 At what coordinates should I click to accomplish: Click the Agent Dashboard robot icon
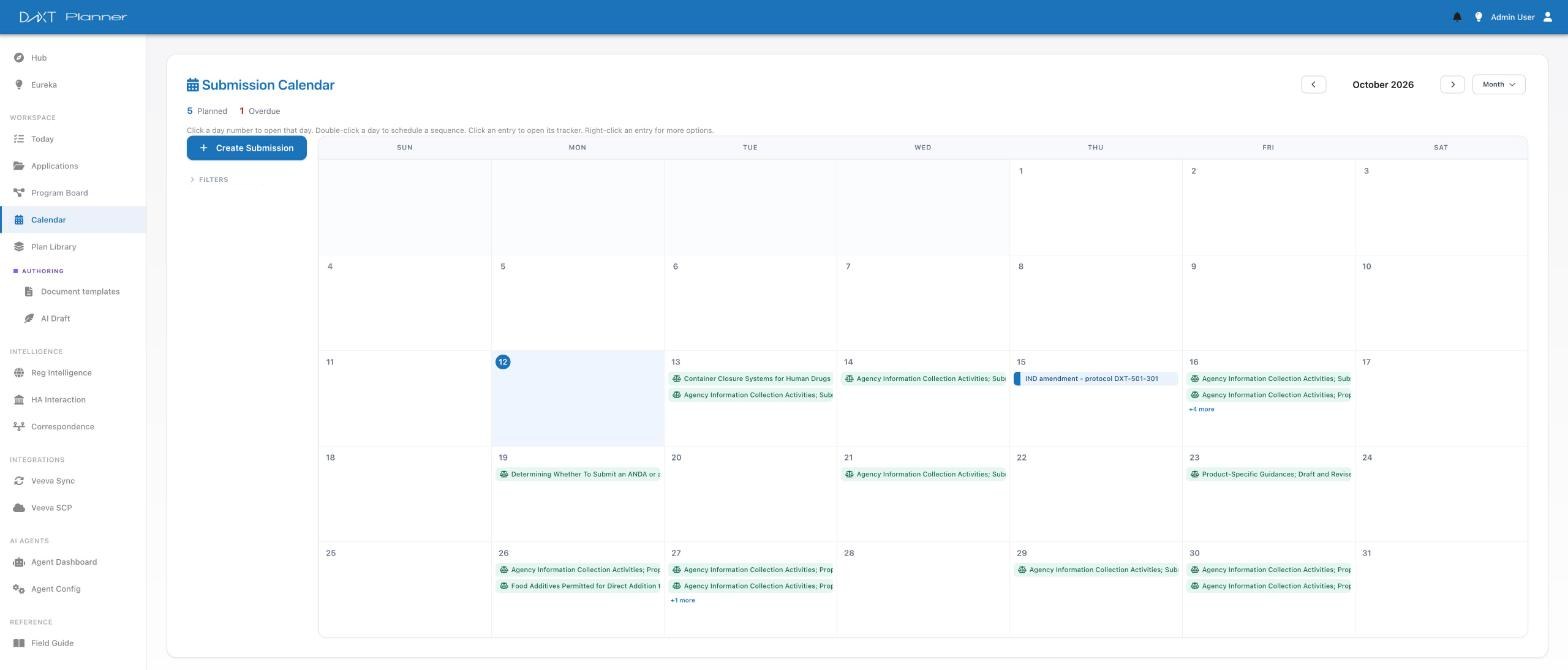(19, 562)
